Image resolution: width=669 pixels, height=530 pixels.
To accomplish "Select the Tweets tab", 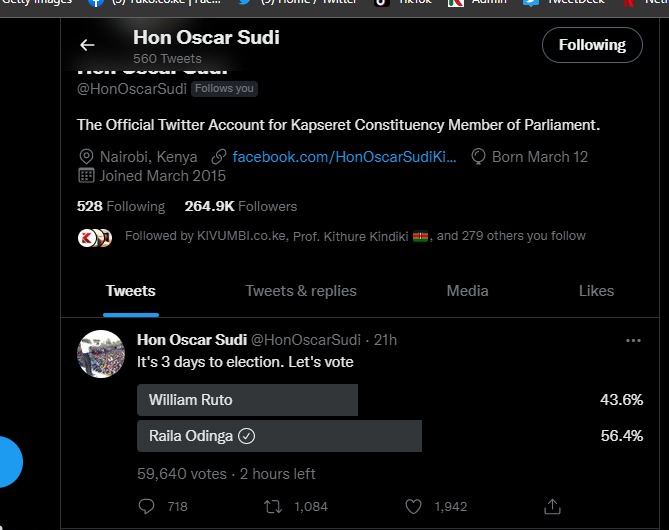I will pyautogui.click(x=131, y=291).
